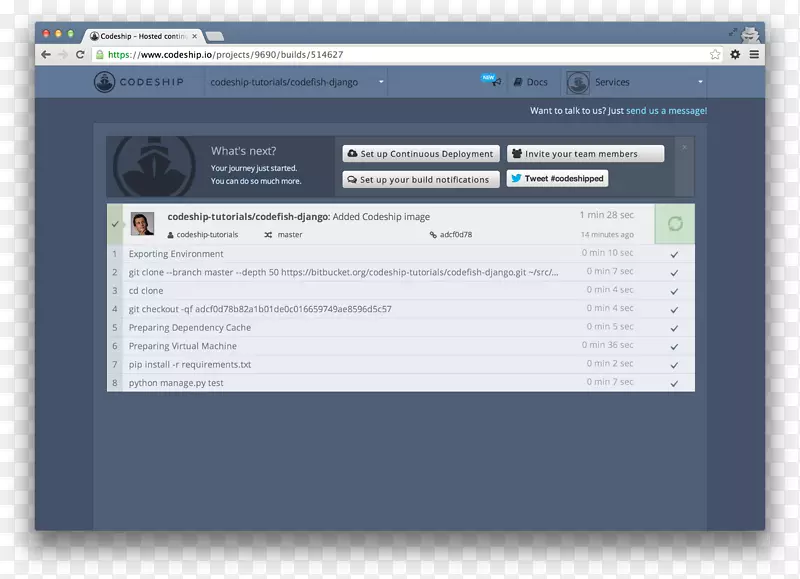Select the Codeship browser tab
800x579 pixels.
144,36
